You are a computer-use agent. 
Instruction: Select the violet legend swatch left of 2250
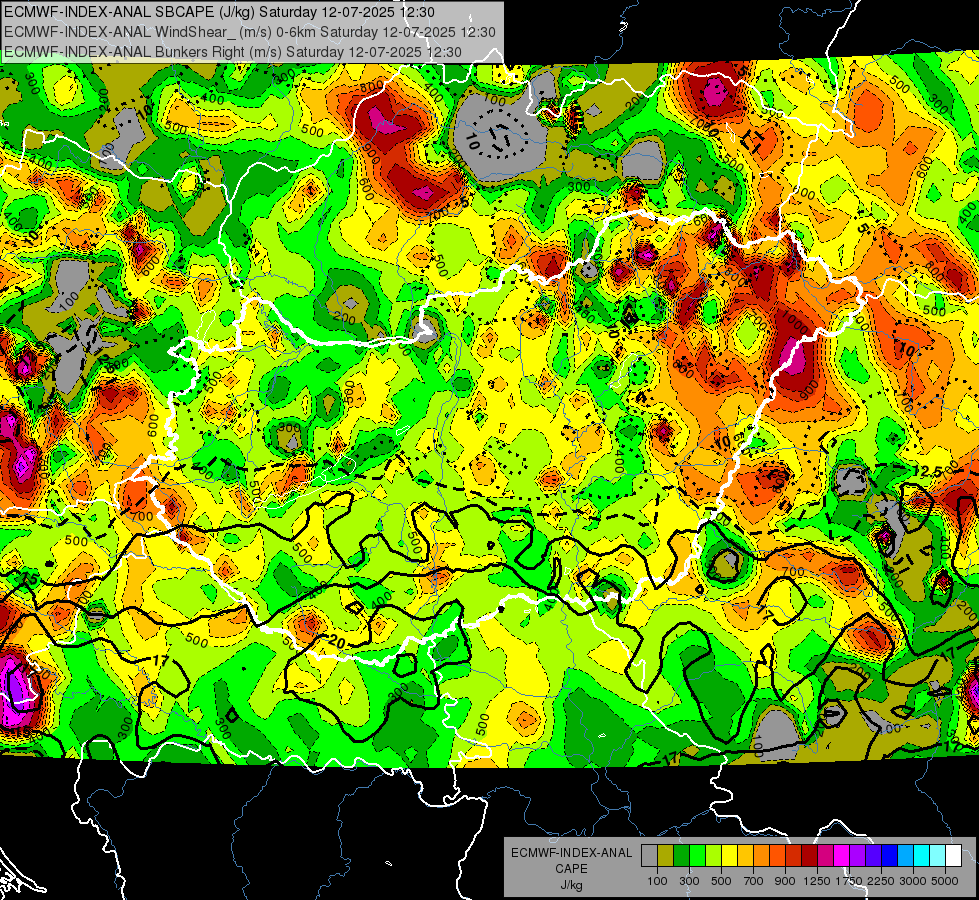(873, 856)
